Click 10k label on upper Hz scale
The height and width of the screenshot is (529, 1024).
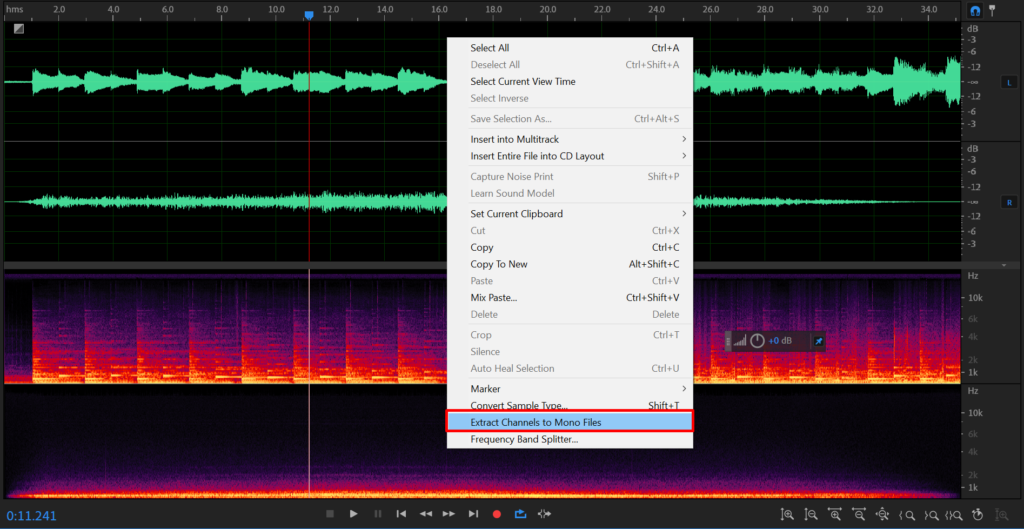pyautogui.click(x=975, y=298)
